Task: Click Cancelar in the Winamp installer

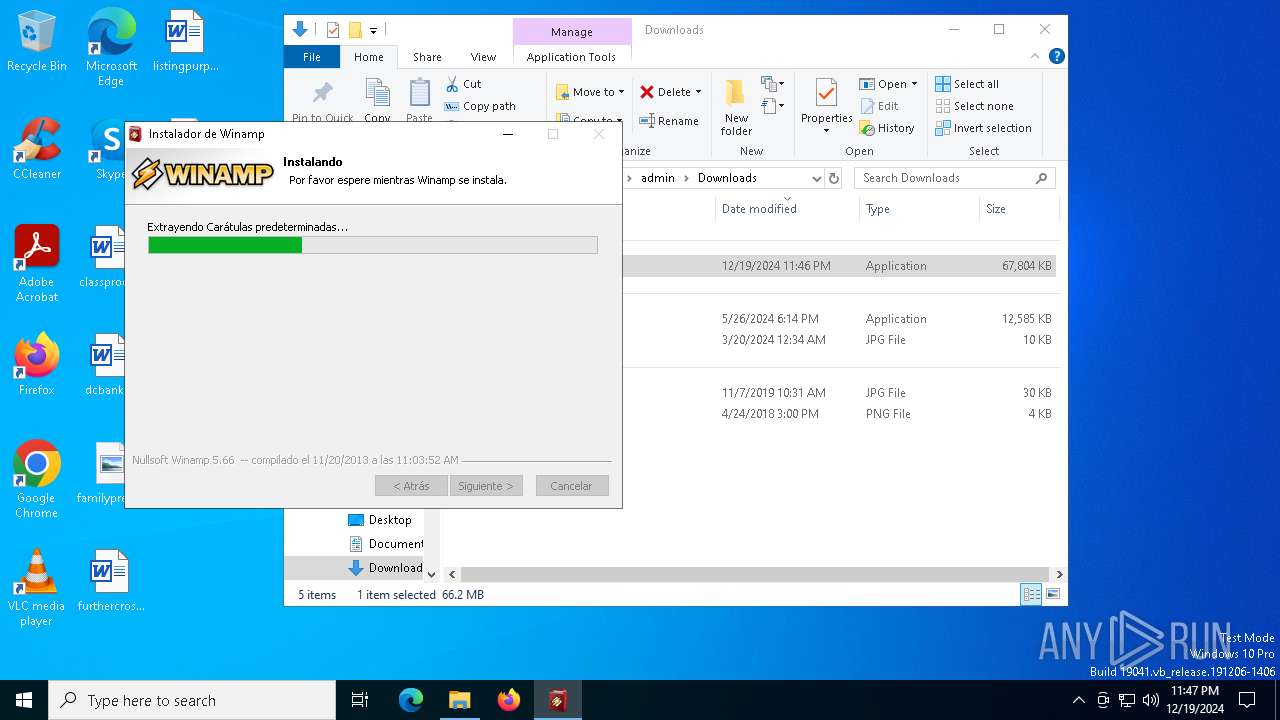Action: (571, 486)
